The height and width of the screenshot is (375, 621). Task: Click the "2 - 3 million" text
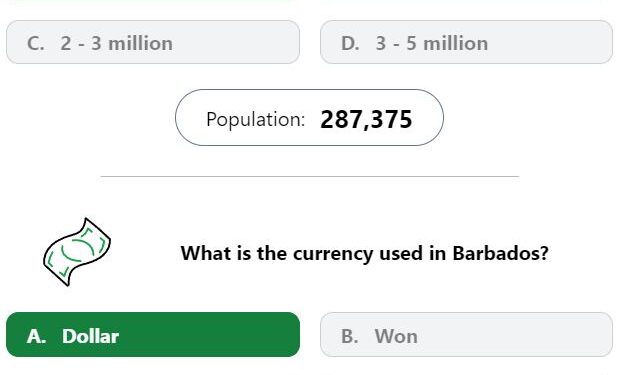click(x=116, y=43)
